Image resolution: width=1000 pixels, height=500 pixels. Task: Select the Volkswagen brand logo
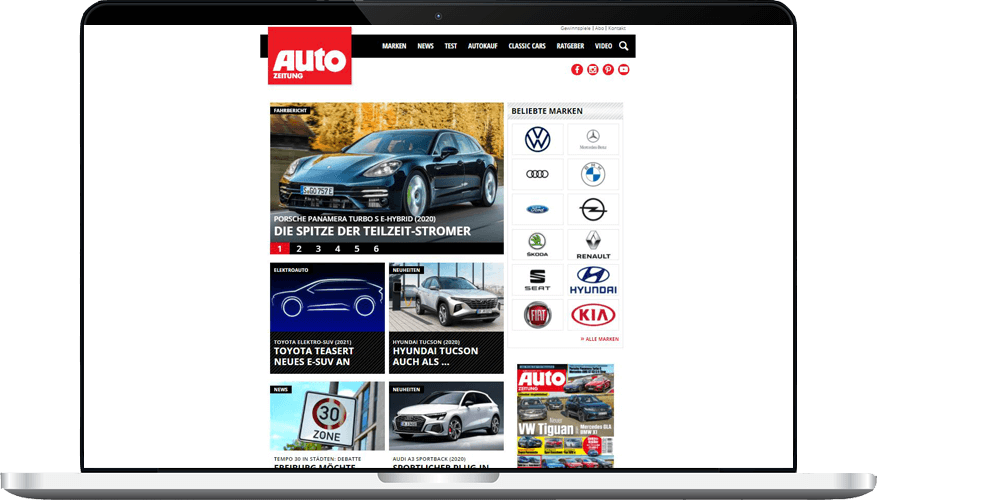click(538, 139)
